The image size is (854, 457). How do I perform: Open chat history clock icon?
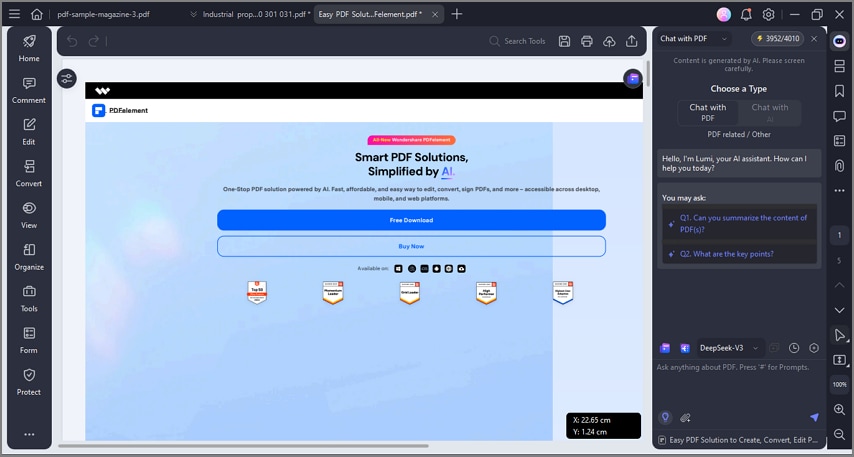point(794,348)
